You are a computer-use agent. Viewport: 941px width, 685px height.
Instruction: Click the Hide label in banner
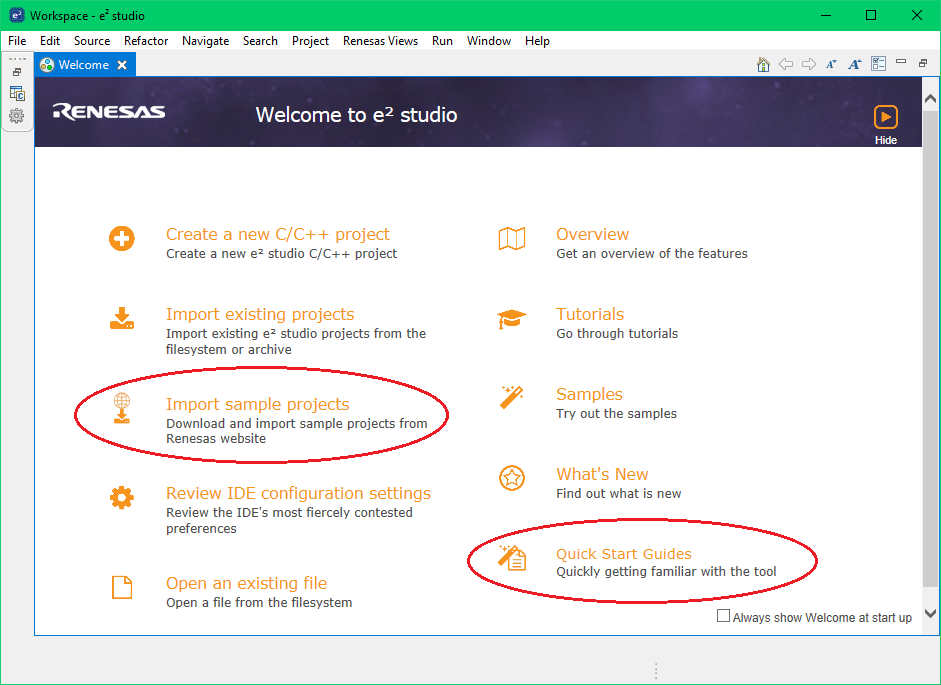(886, 140)
